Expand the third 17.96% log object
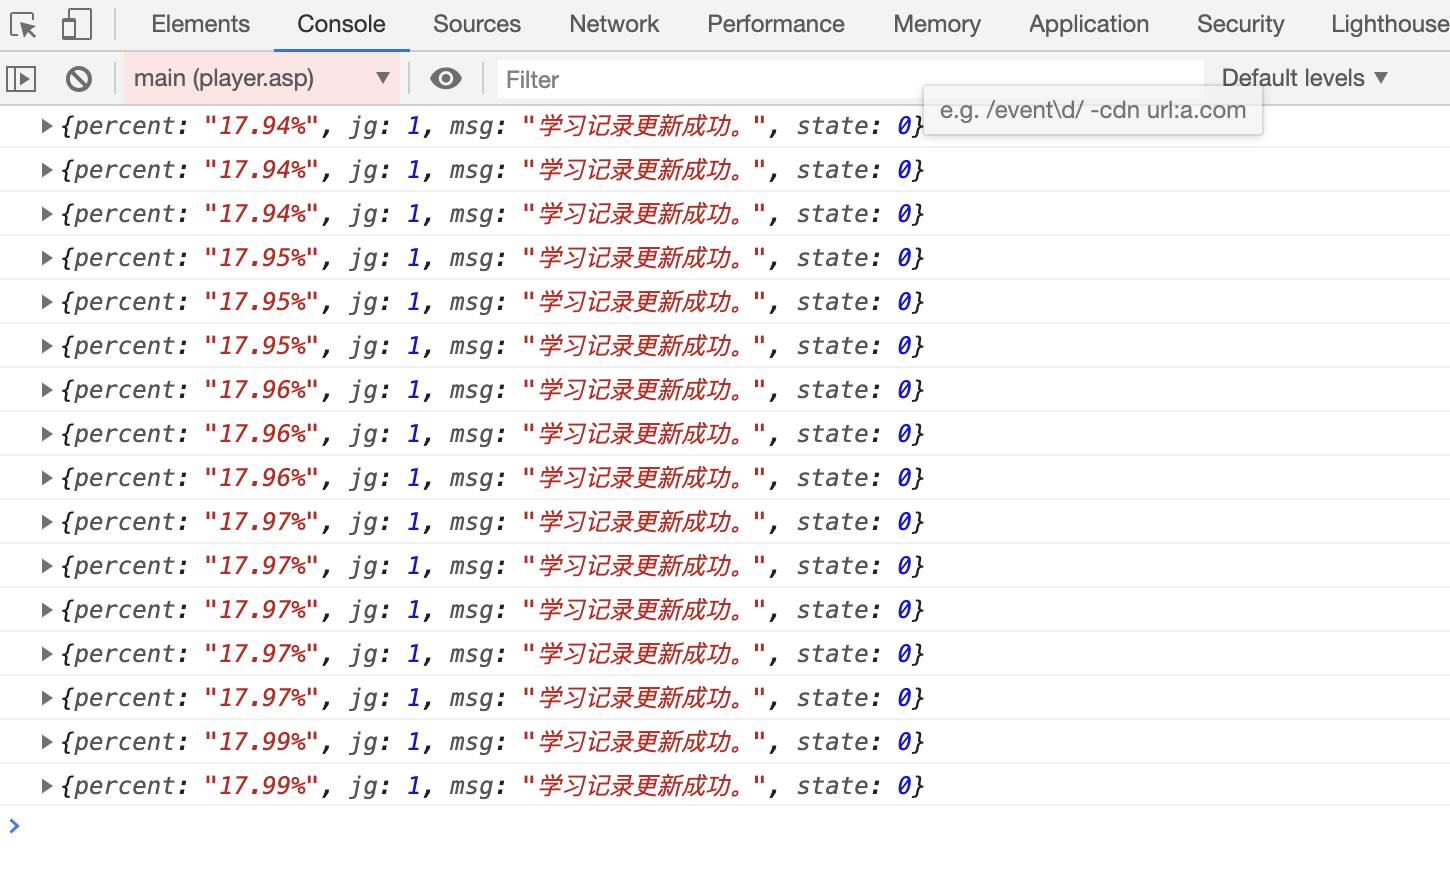 click(46, 478)
